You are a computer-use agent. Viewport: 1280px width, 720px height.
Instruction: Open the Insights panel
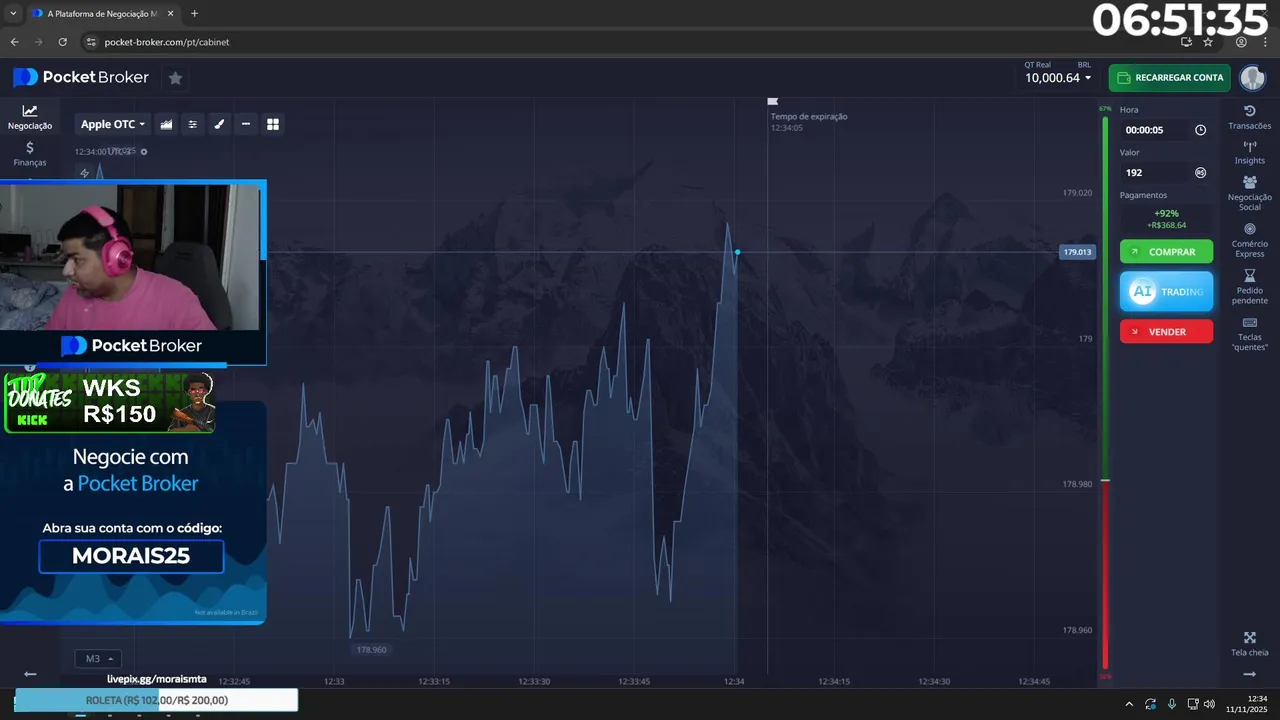point(1250,152)
